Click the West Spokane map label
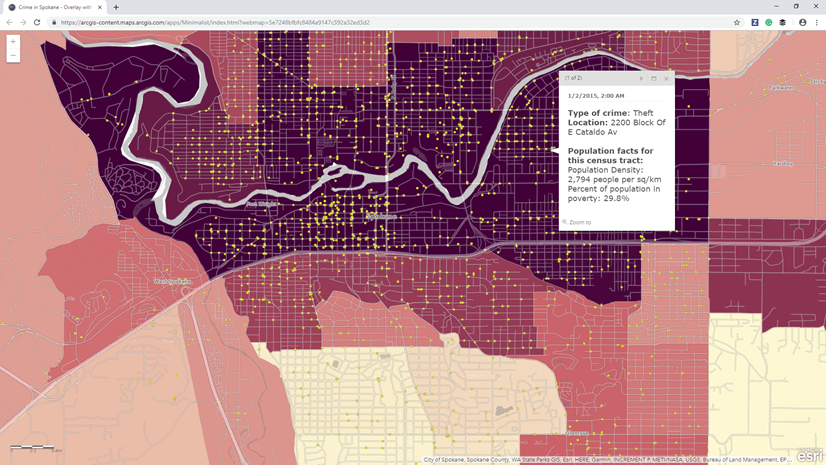826x465 pixels. tap(172, 281)
